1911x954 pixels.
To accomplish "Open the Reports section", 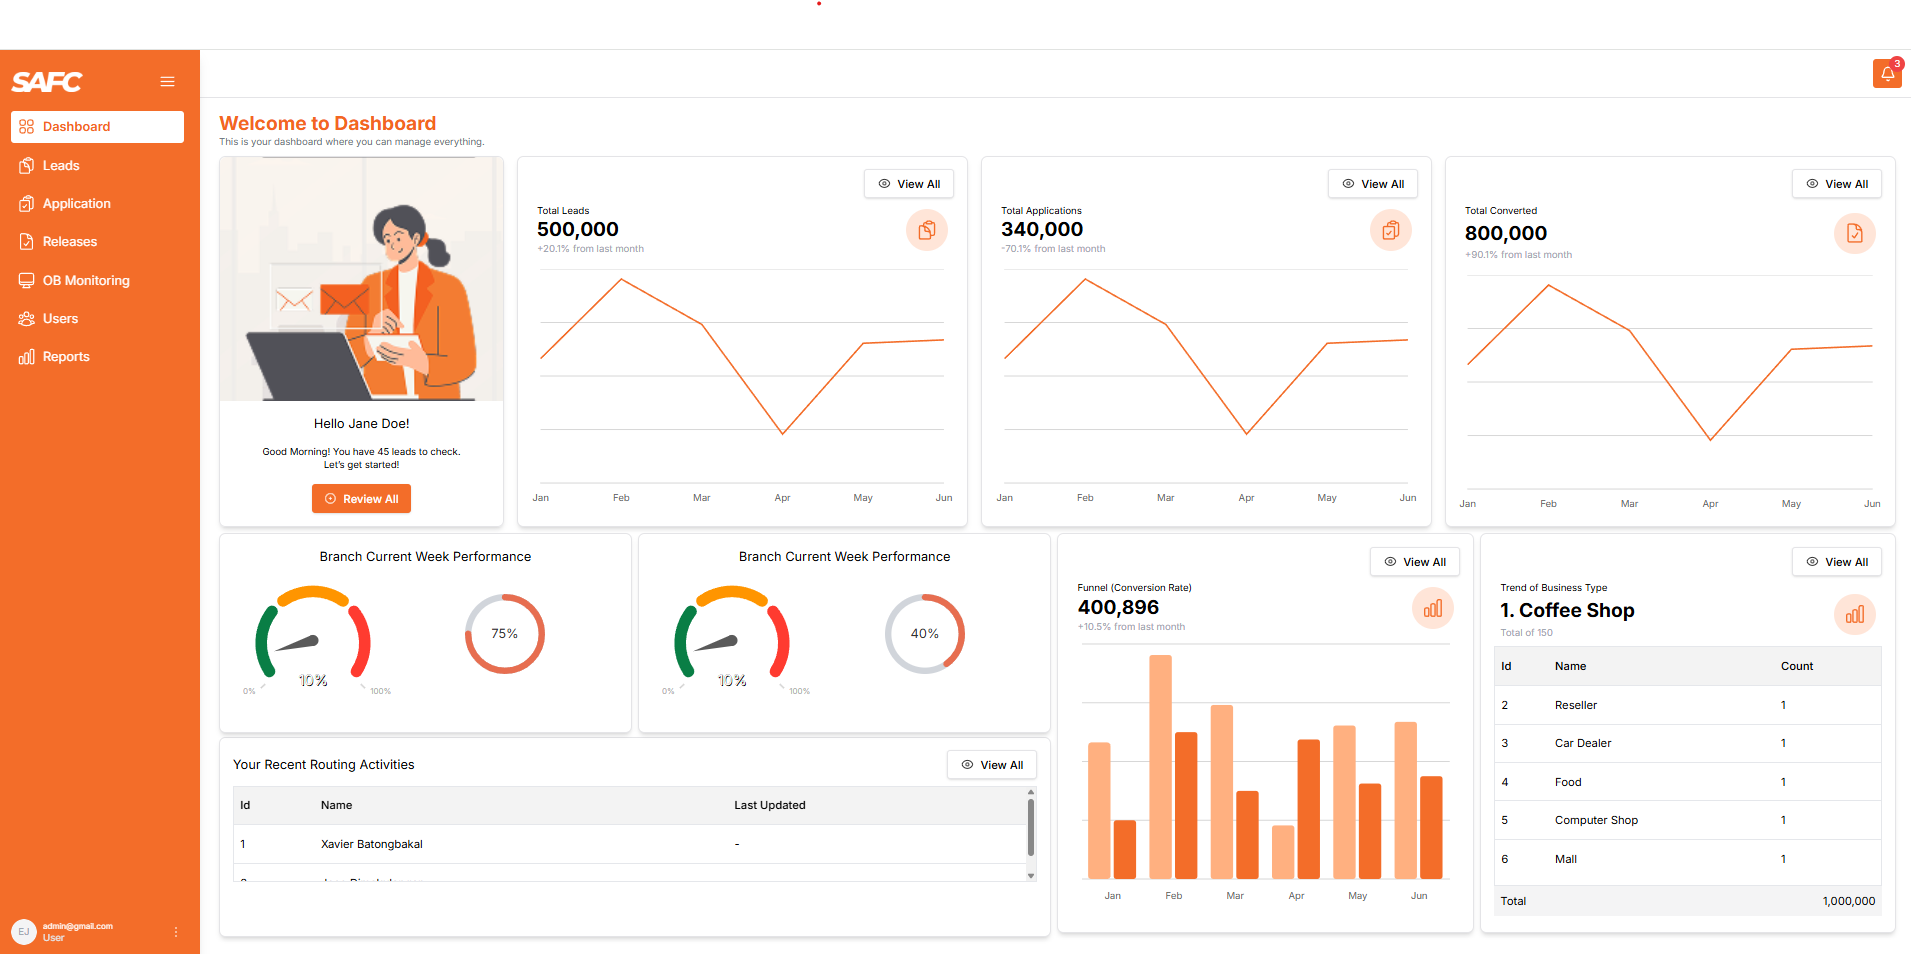I will (66, 357).
